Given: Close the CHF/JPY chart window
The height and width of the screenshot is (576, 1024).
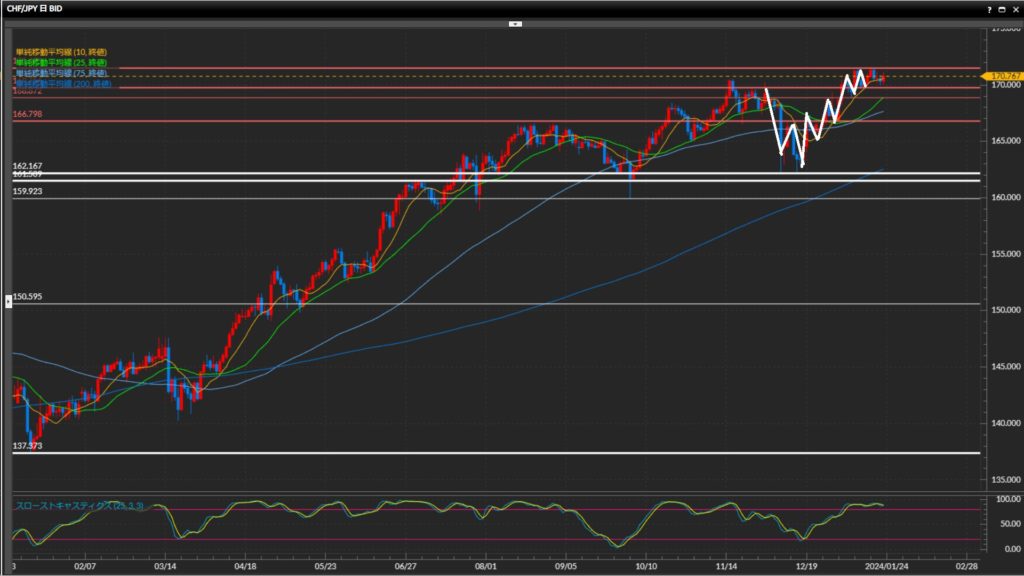Looking at the screenshot, I should (x=1015, y=7).
